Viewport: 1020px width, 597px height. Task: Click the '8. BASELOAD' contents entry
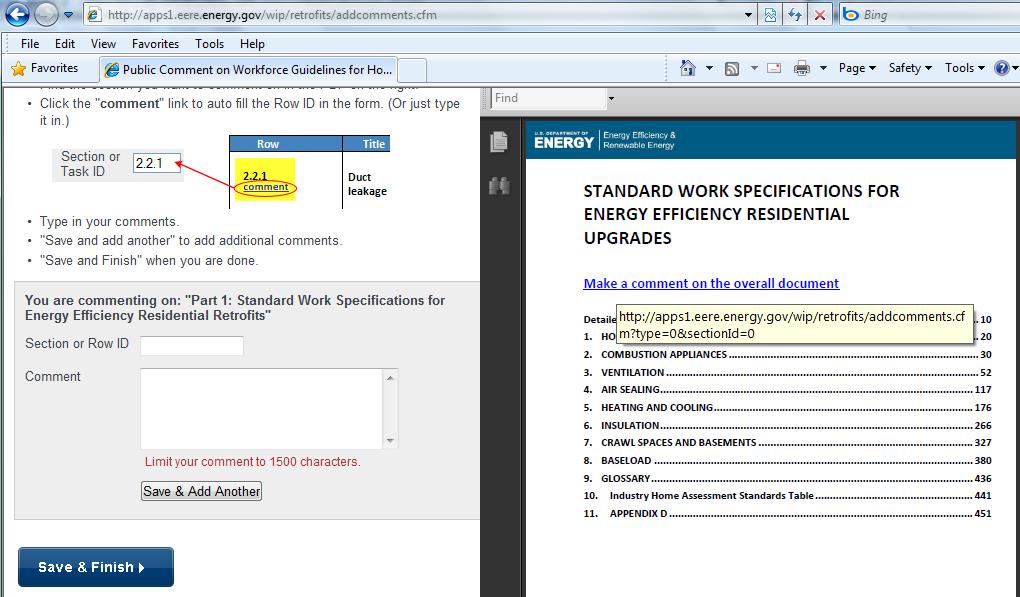pos(787,460)
